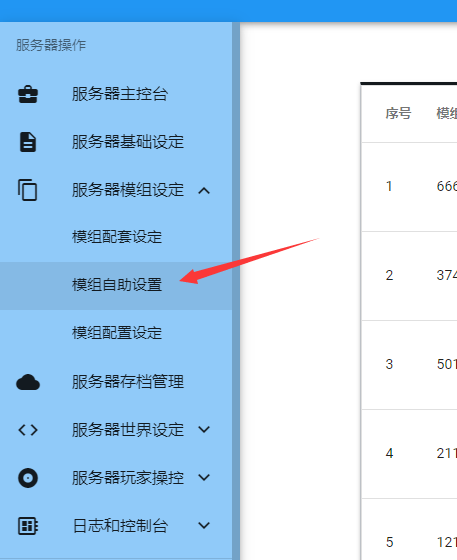Click the sidebar vertical scrollbar
Image resolution: width=457 pixels, height=560 pixels.
tap(236, 291)
